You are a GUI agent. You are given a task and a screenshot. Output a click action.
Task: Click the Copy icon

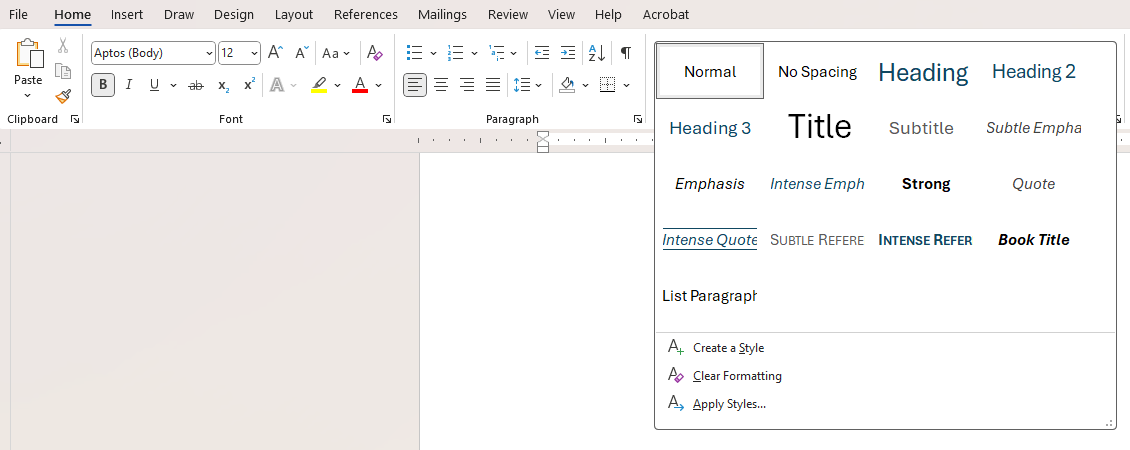coord(63,71)
